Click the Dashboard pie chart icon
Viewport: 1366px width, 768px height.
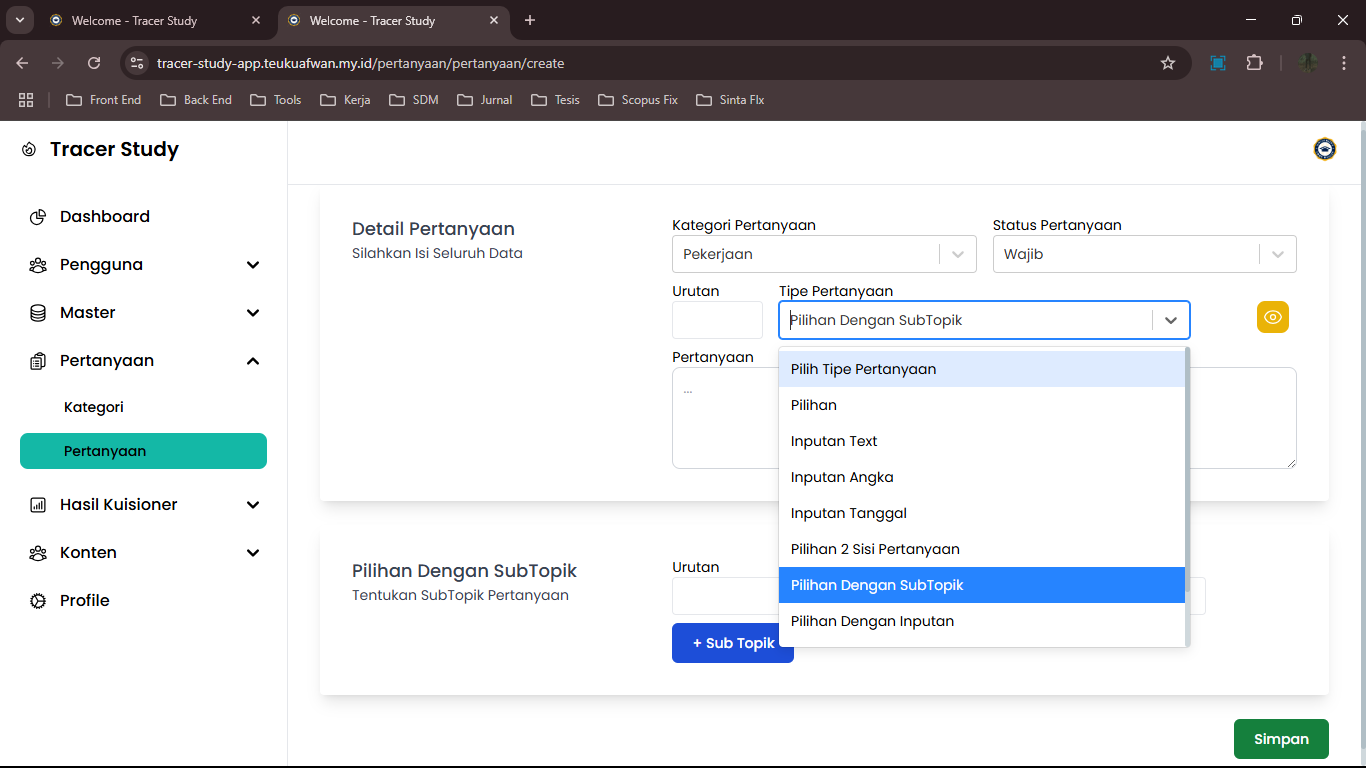38,217
